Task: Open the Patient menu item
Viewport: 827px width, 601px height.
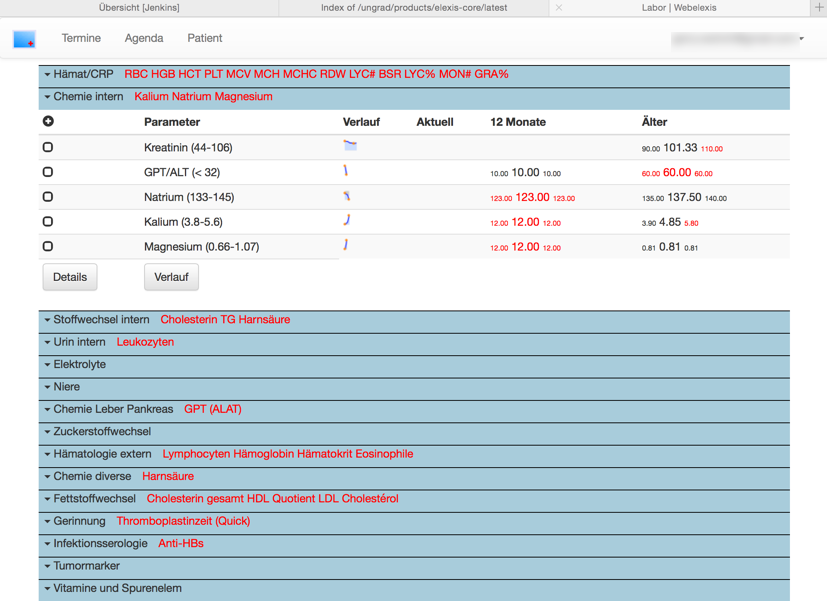Action: pyautogui.click(x=205, y=38)
